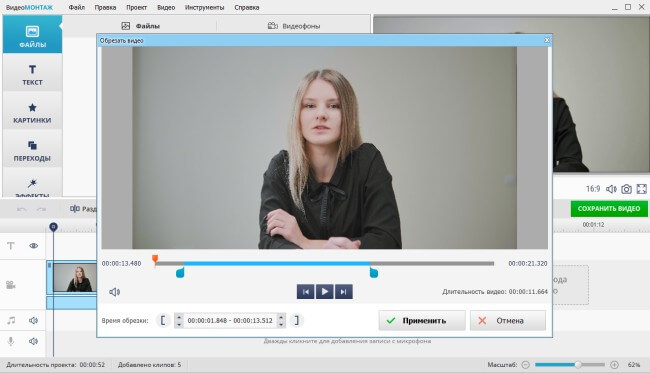The image size is (650, 373).
Task: Decrease start time with down stepper
Action: point(179,324)
